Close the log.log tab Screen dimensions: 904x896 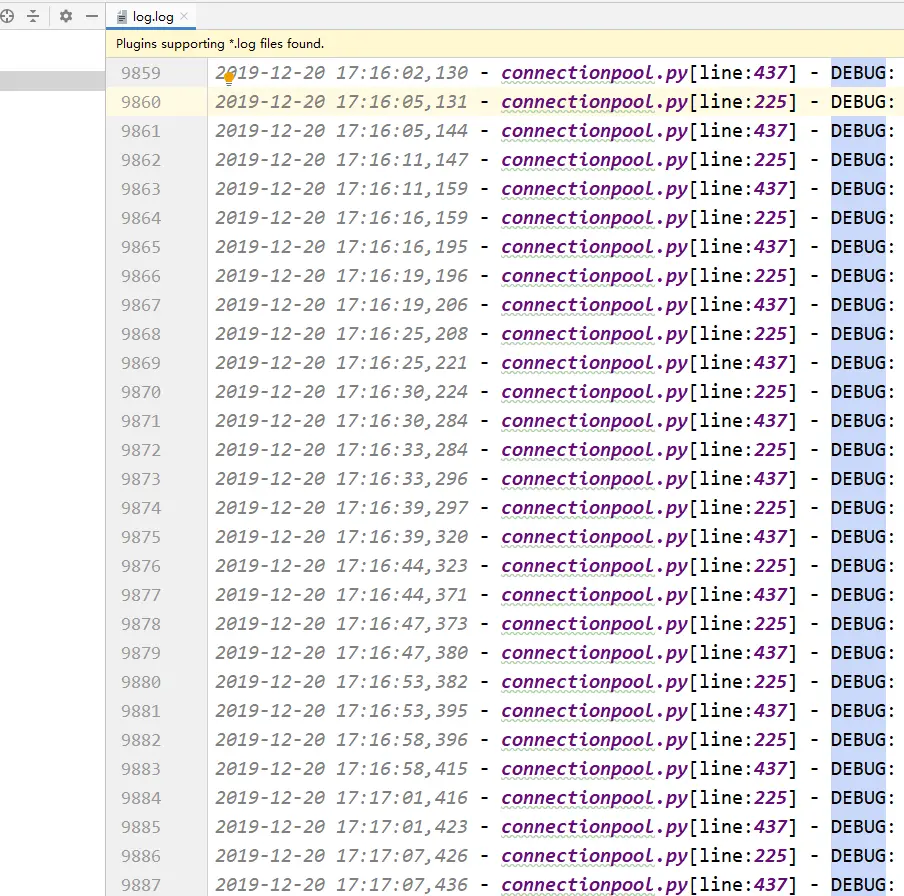184,16
